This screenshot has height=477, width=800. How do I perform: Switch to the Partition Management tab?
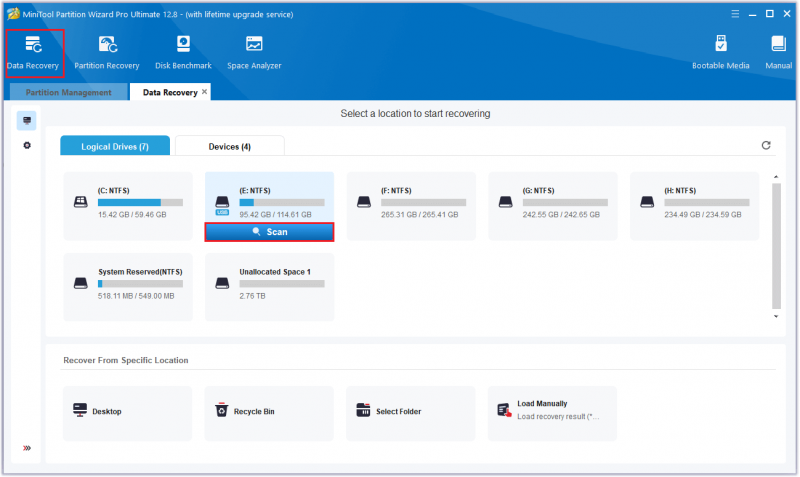[x=68, y=92]
